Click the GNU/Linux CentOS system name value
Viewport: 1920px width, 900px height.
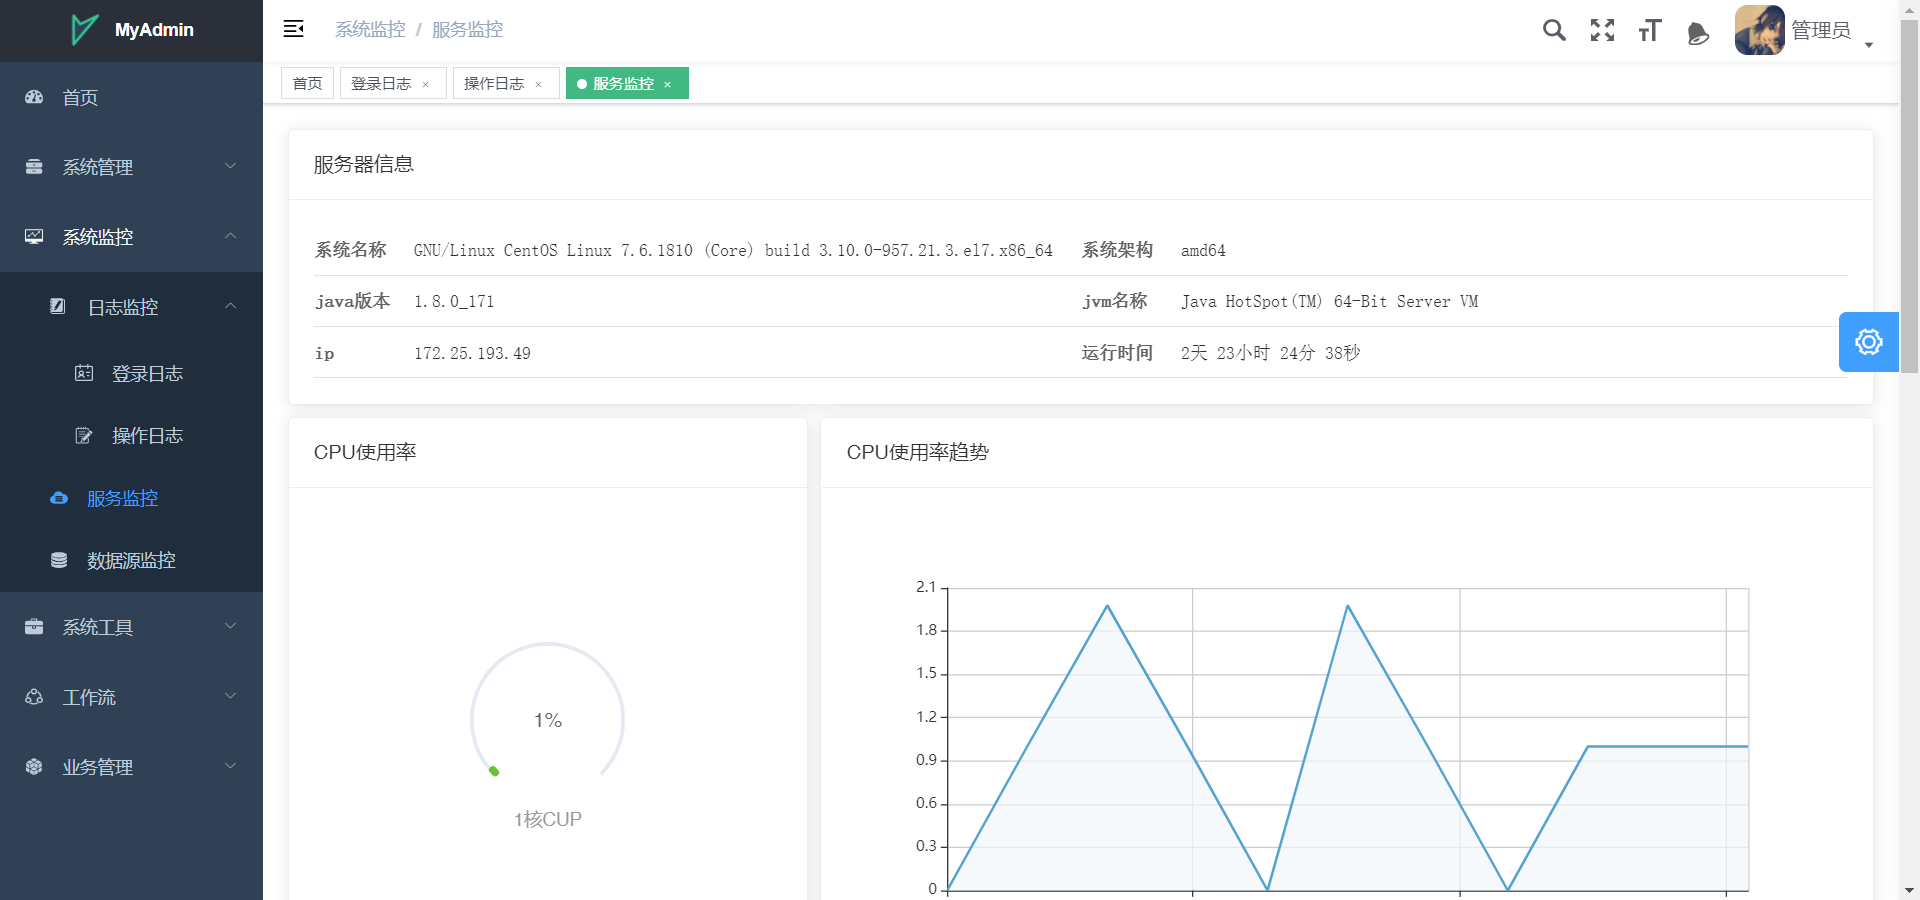[733, 250]
